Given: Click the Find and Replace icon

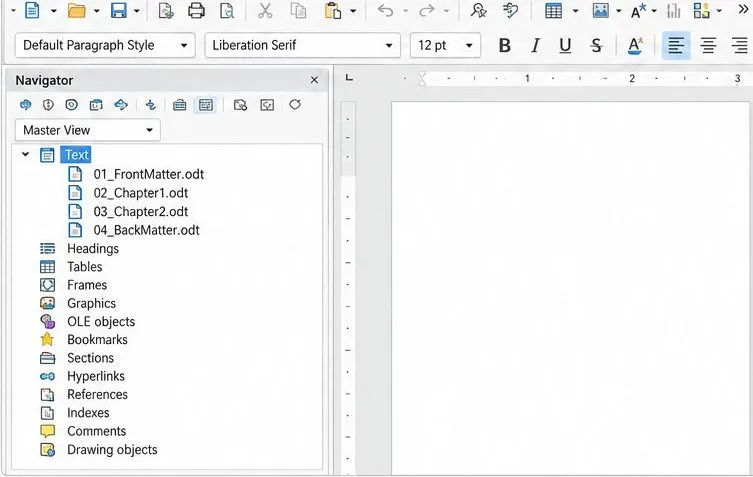Looking at the screenshot, I should [478, 10].
